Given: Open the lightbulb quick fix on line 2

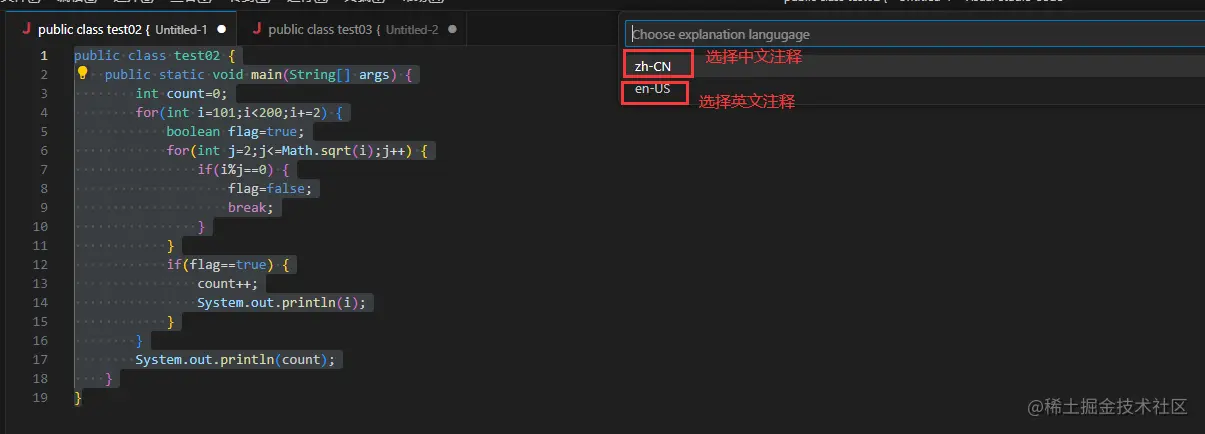Looking at the screenshot, I should coord(83,74).
